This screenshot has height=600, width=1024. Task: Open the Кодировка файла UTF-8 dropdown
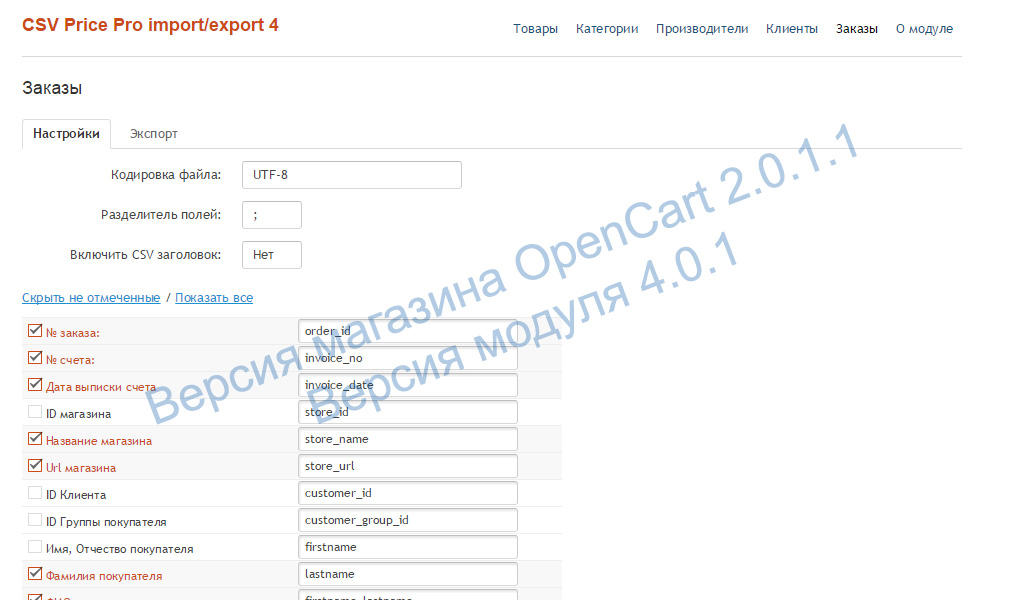[351, 175]
